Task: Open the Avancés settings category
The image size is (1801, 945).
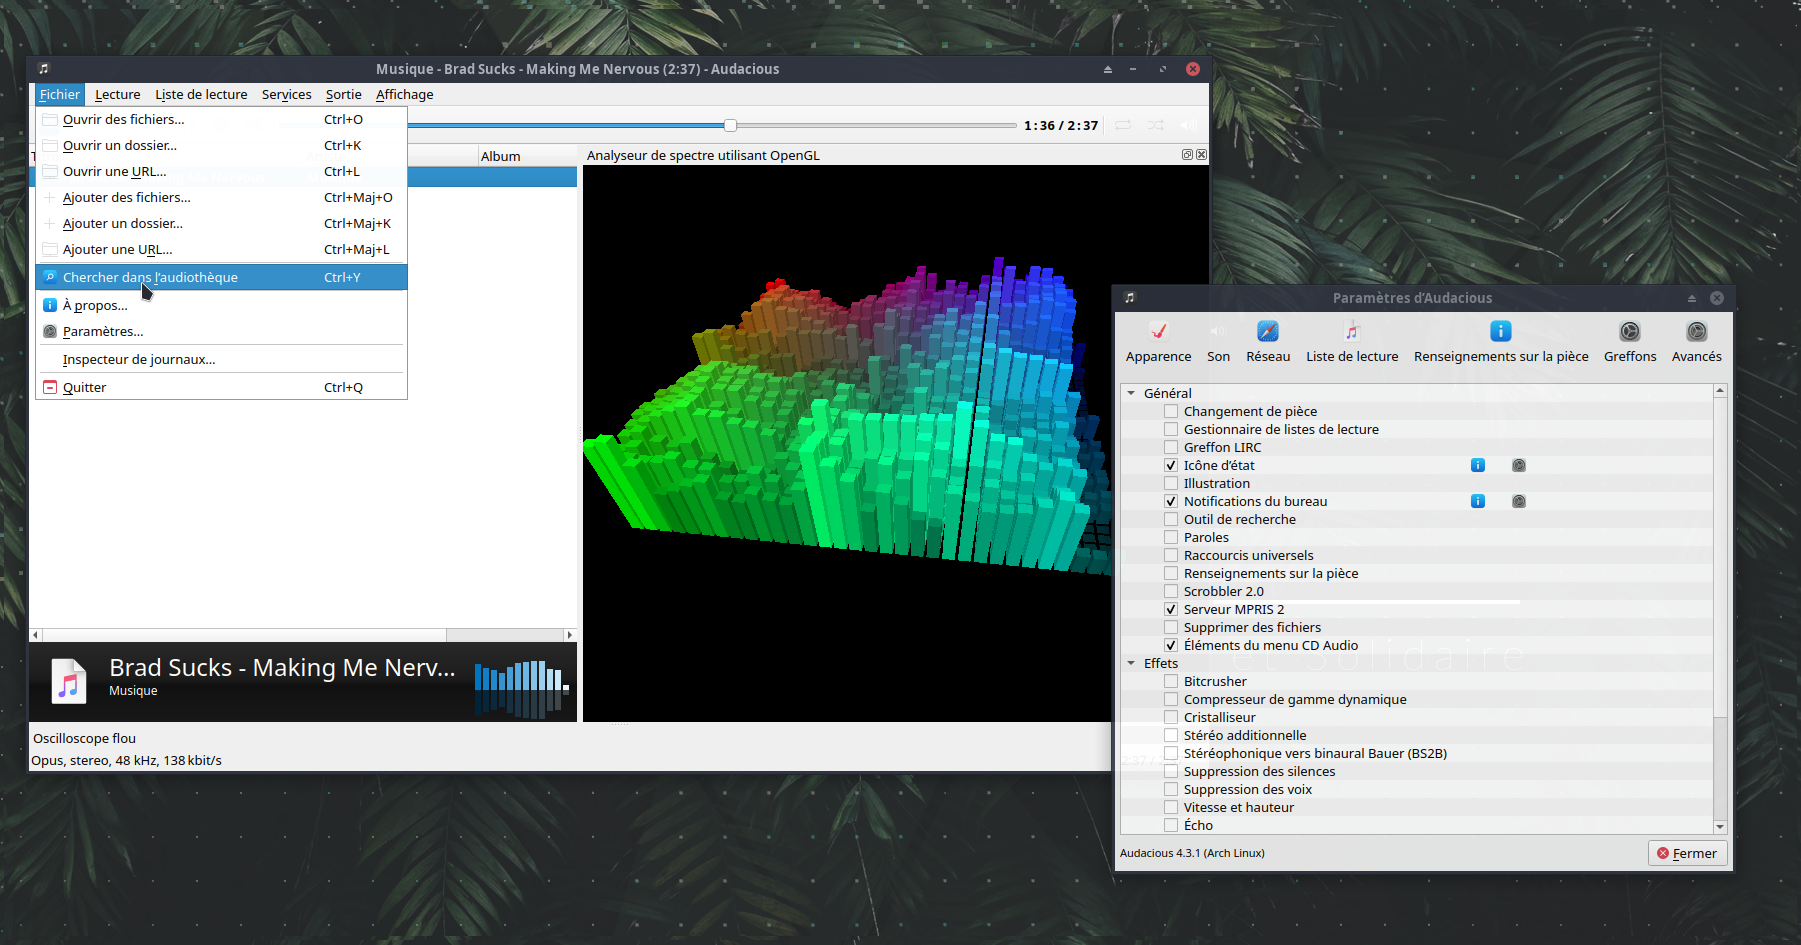Action: 1696,341
